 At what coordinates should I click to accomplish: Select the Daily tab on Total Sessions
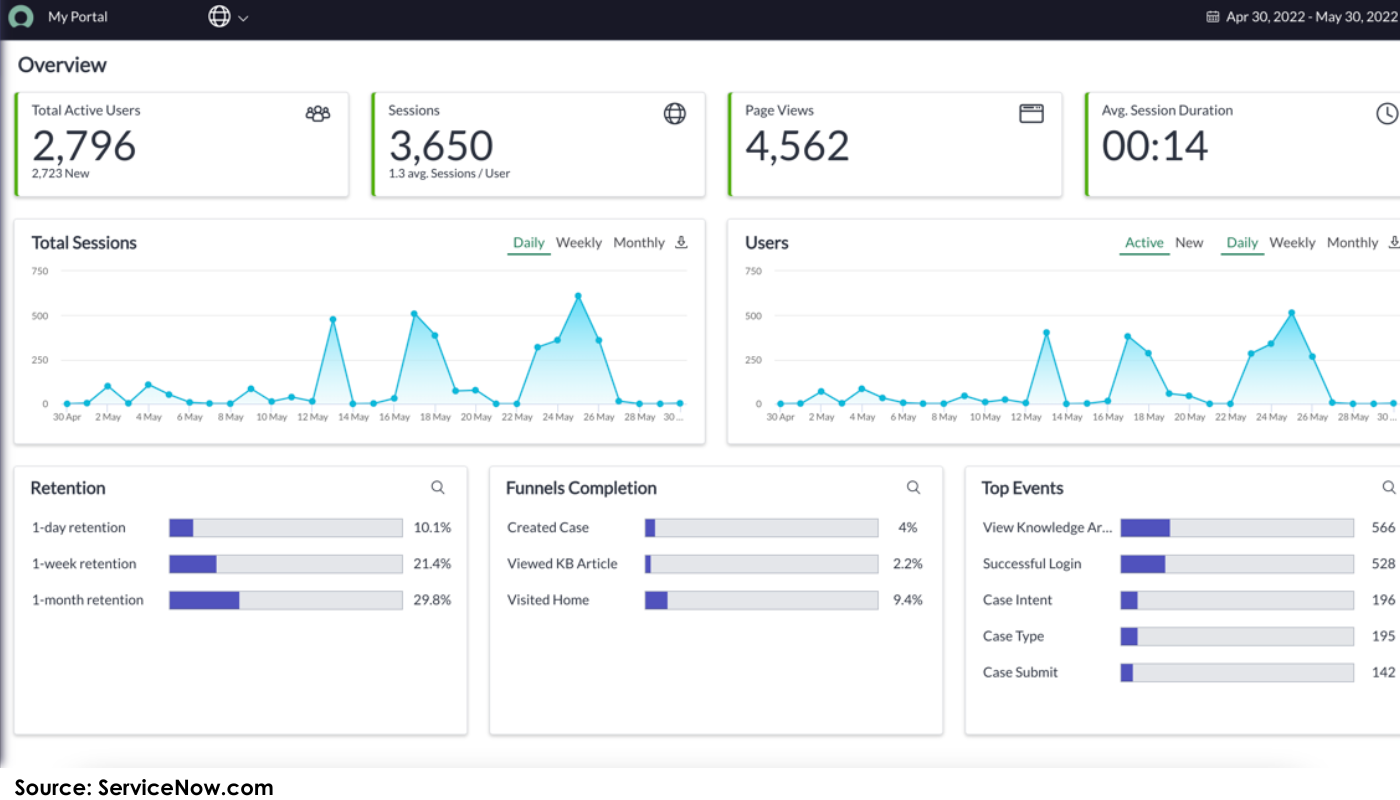point(528,242)
